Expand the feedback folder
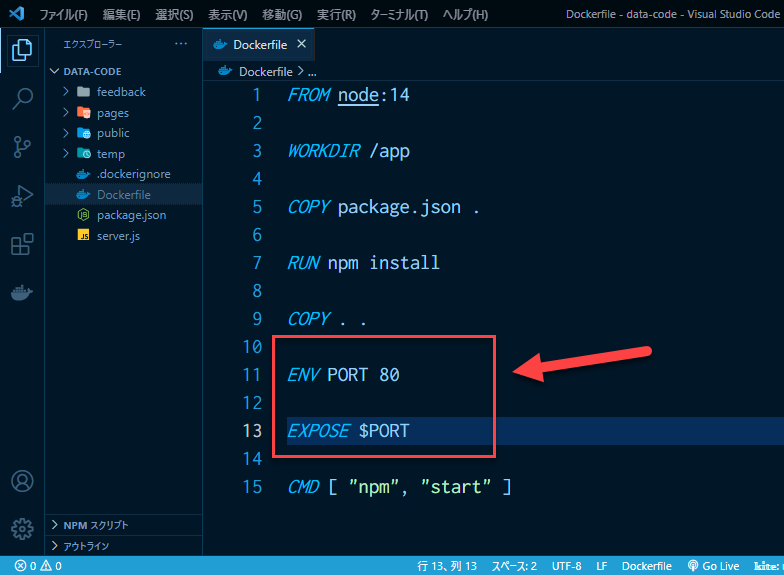This screenshot has height=575, width=784. click(66, 92)
